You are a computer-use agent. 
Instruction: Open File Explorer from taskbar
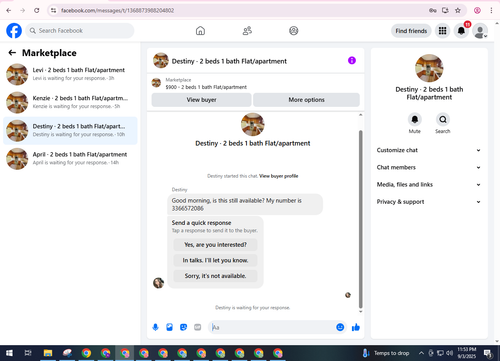pos(48,353)
